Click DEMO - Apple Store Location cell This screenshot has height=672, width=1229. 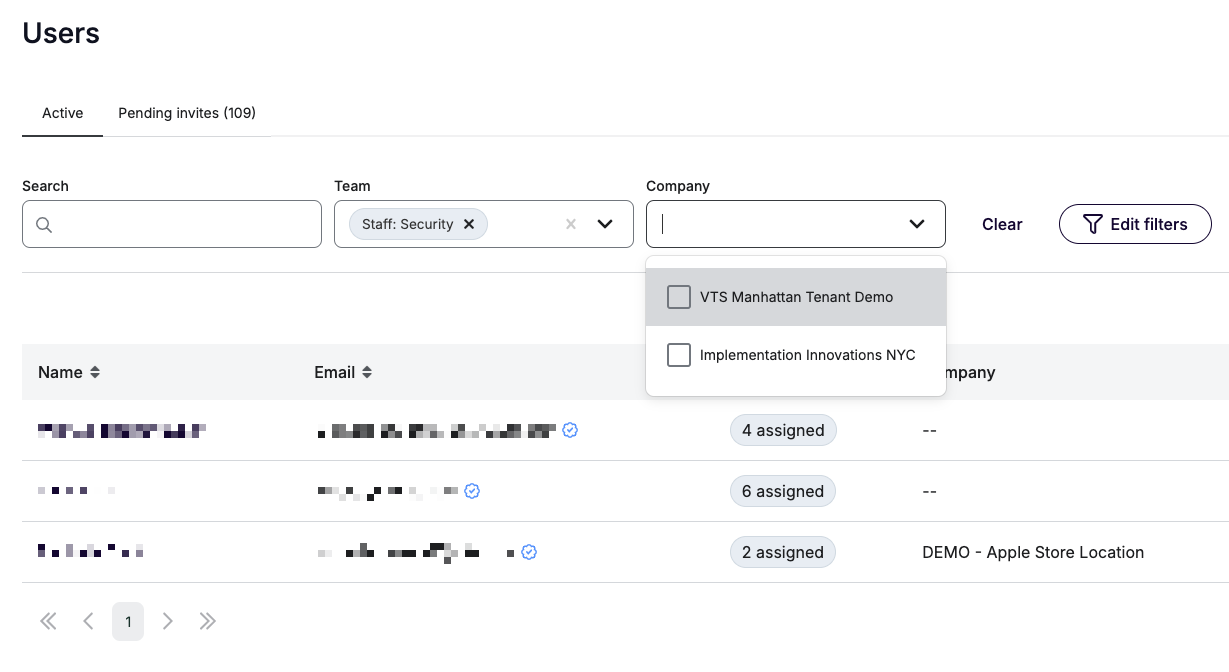[1033, 552]
